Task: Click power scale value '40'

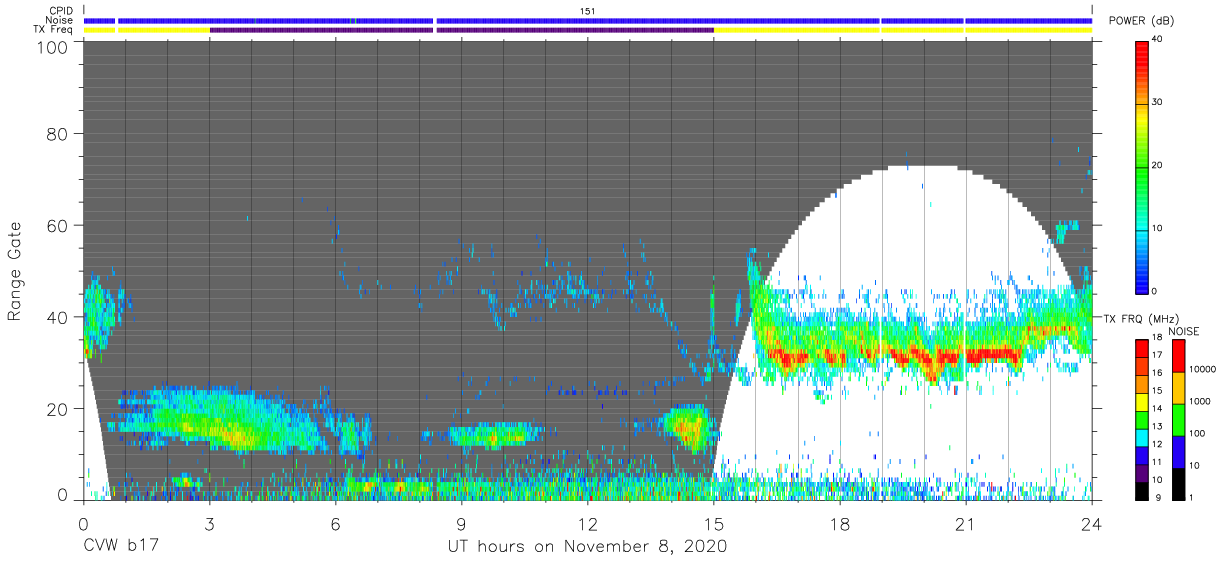Action: pos(1157,40)
